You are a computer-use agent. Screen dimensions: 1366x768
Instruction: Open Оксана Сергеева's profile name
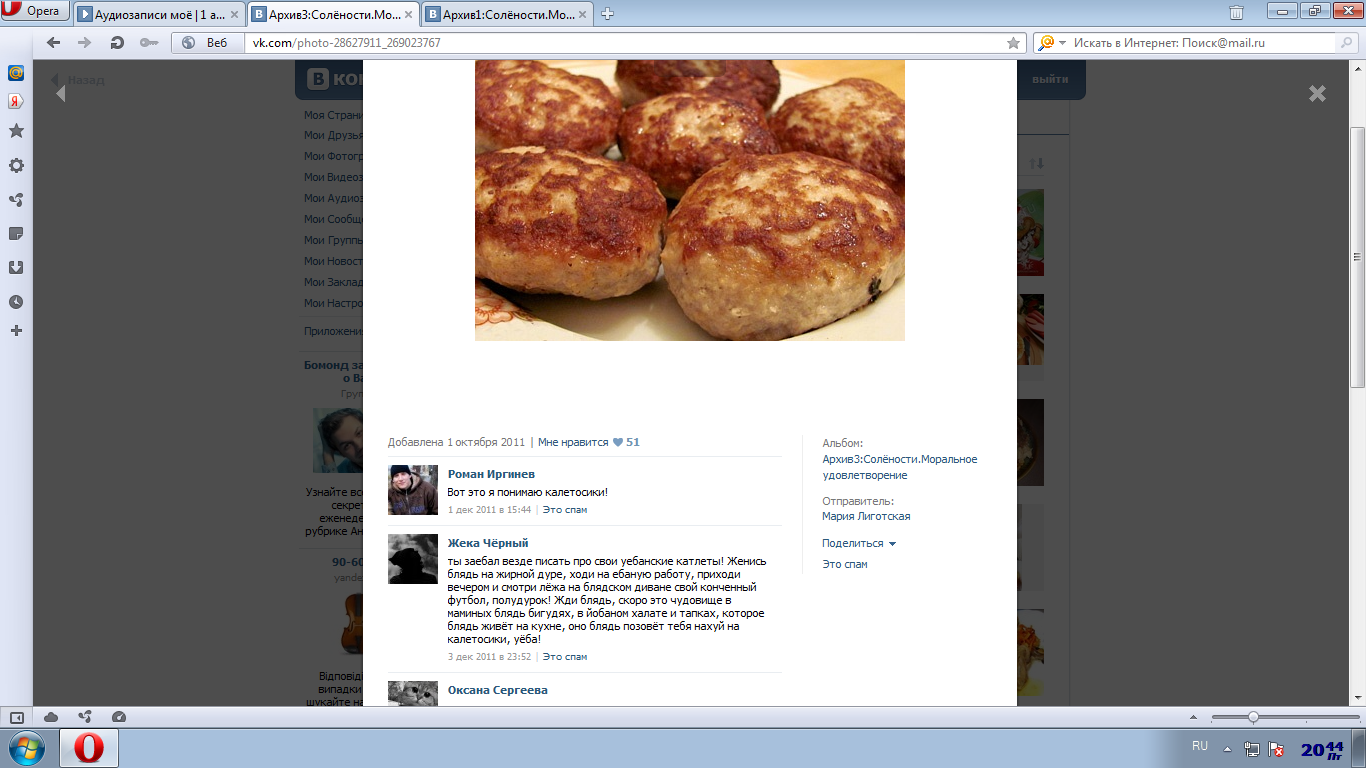pos(498,690)
